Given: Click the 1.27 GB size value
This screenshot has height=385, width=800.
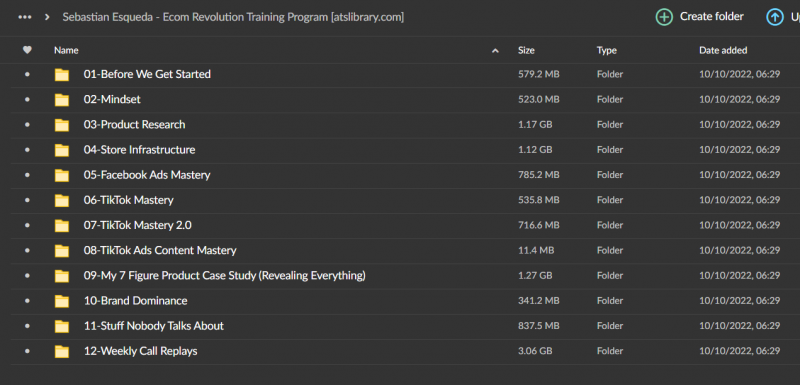Looking at the screenshot, I should 535,275.
